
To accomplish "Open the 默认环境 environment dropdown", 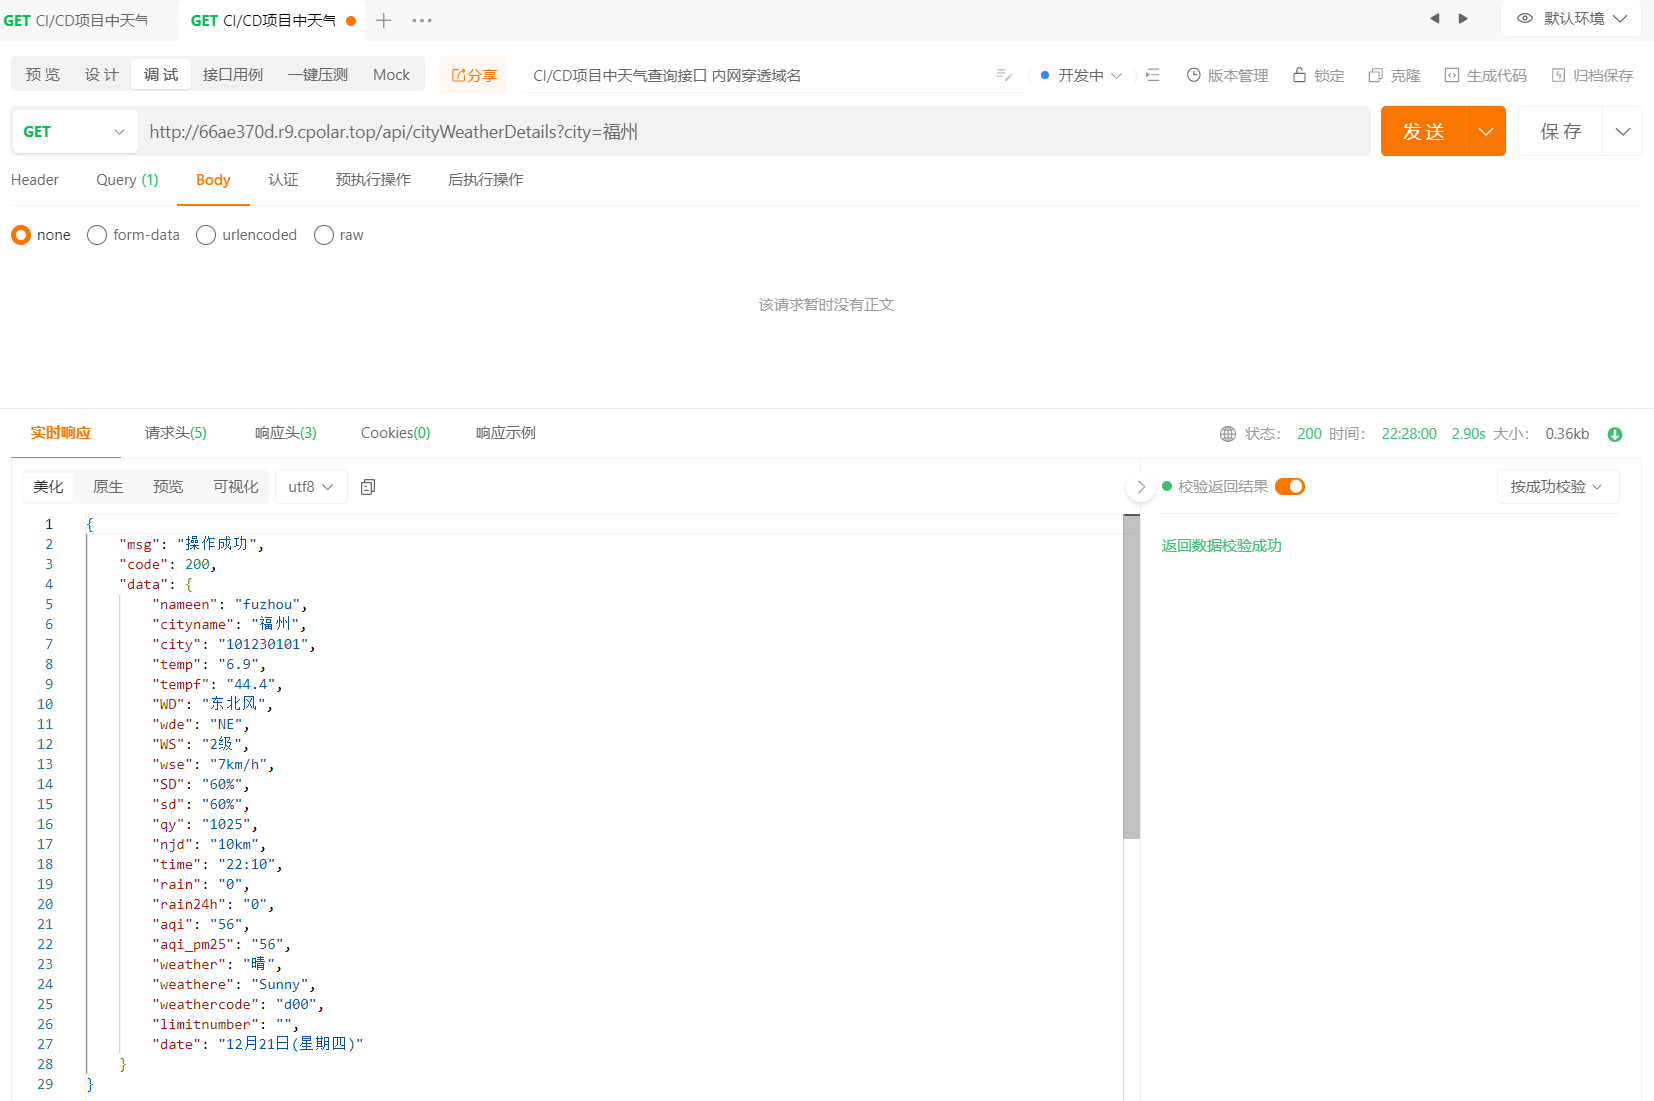I will point(1572,18).
